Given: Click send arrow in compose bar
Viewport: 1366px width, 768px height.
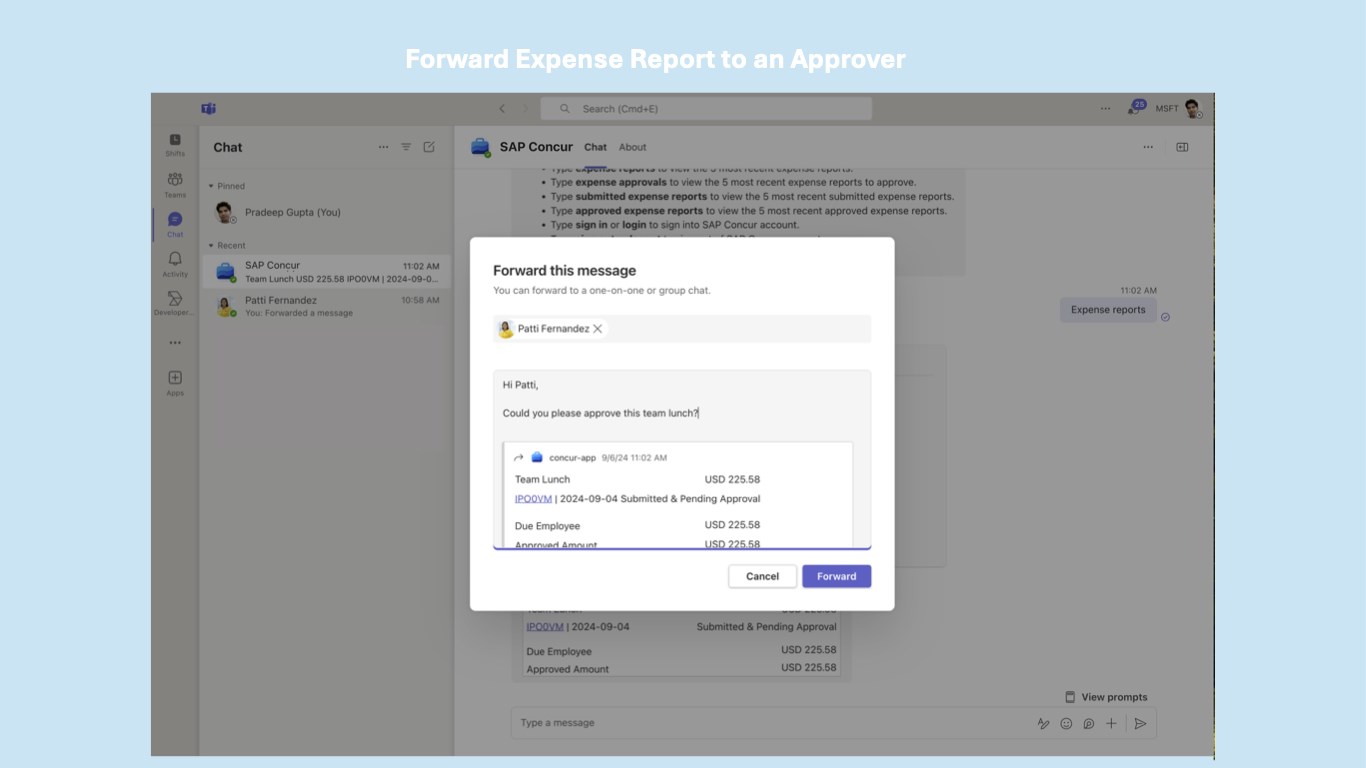Looking at the screenshot, I should (1140, 723).
